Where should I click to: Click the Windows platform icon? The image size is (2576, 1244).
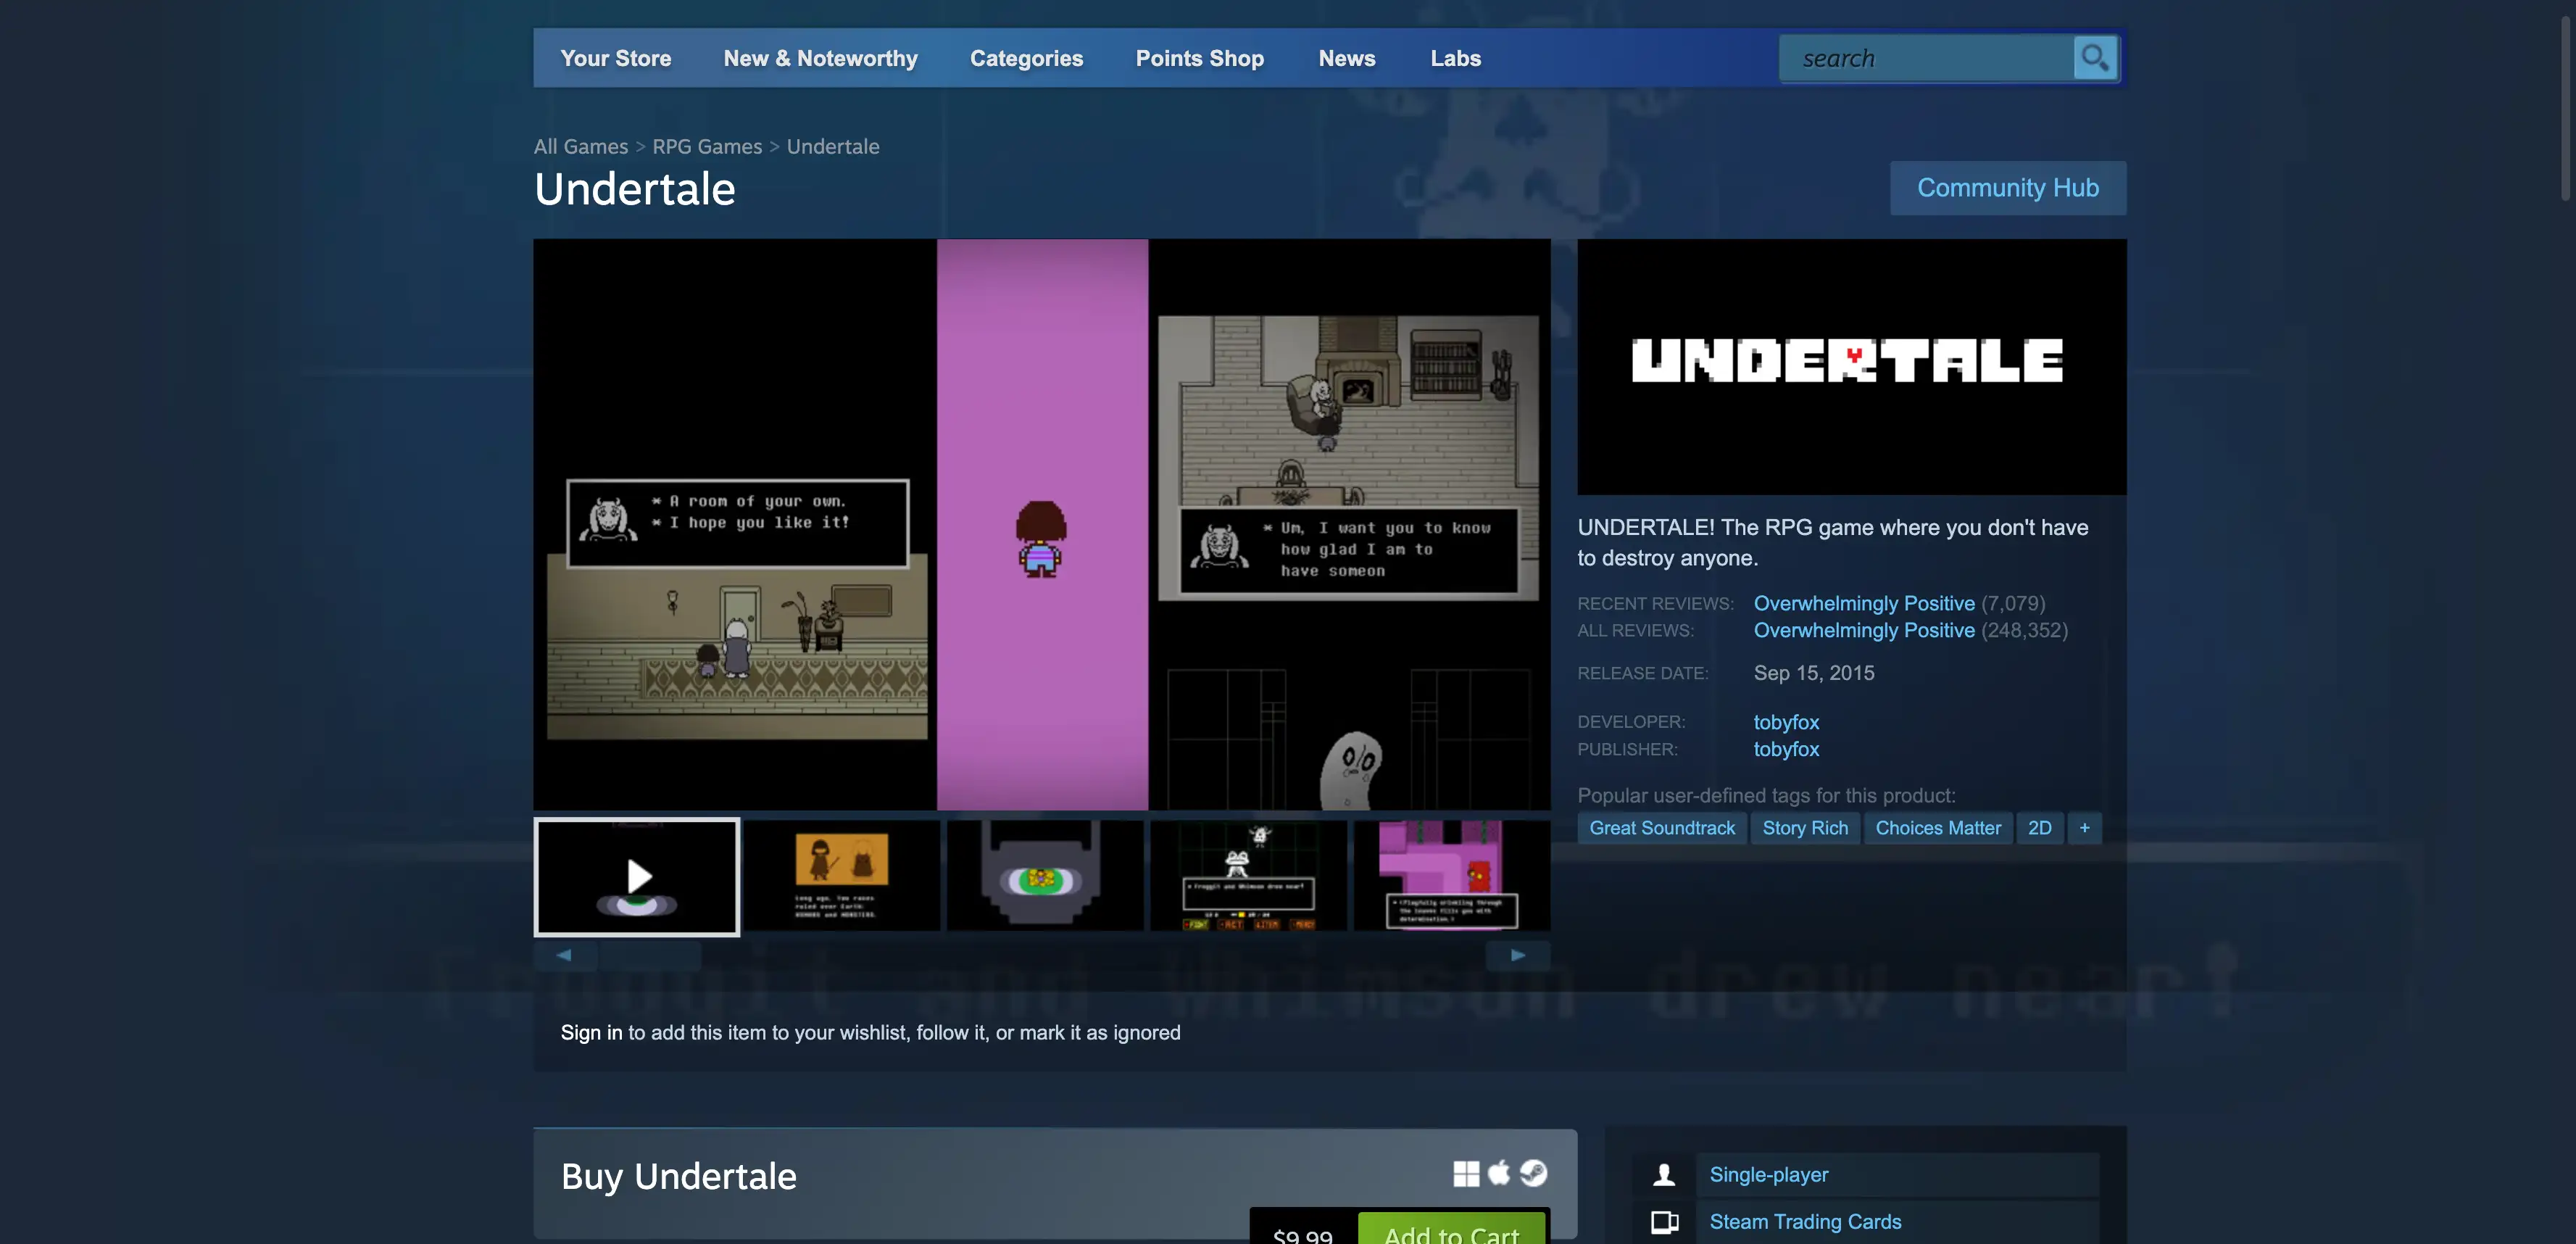pos(1466,1173)
